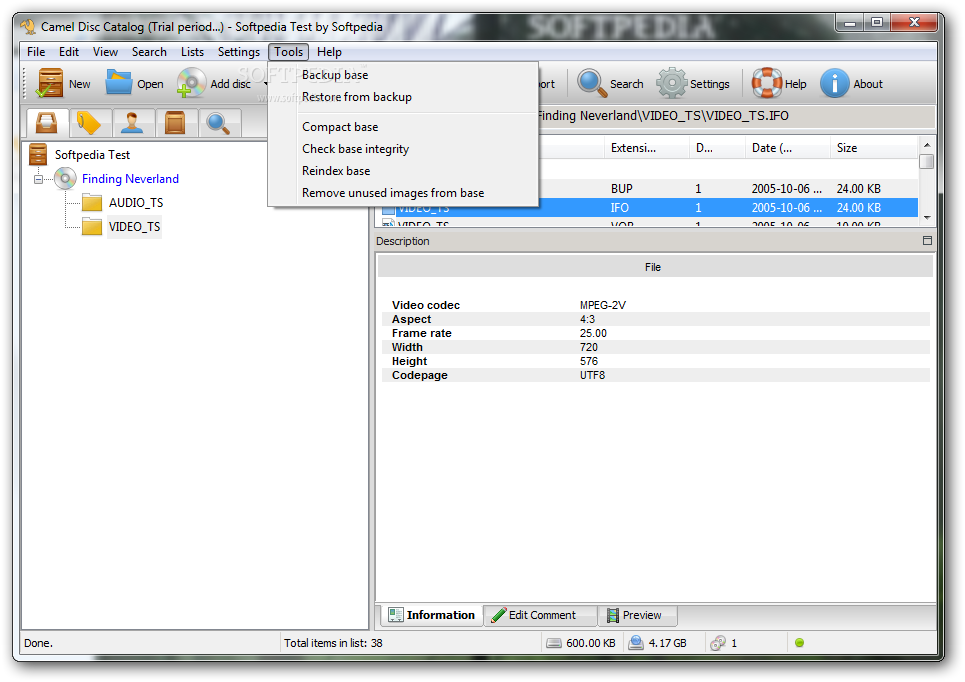Select the highlighted IFO file row
Image resolution: width=965 pixels, height=682 pixels.
pos(646,207)
